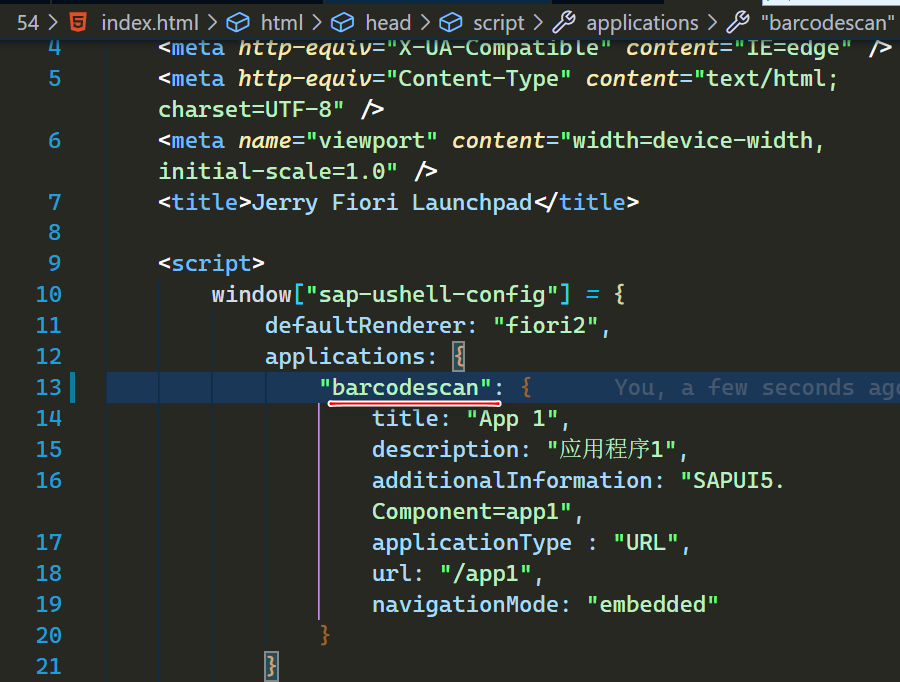Click the cube icon beside script breadcrumb

point(451,22)
